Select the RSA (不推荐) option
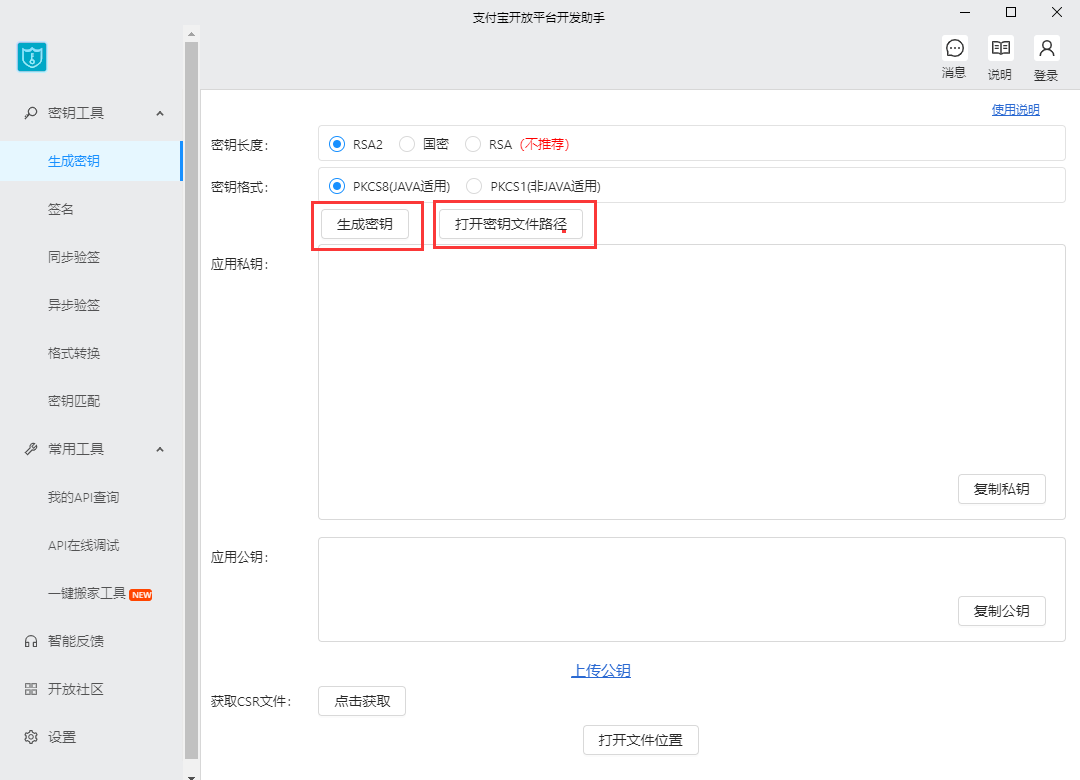 coord(472,144)
